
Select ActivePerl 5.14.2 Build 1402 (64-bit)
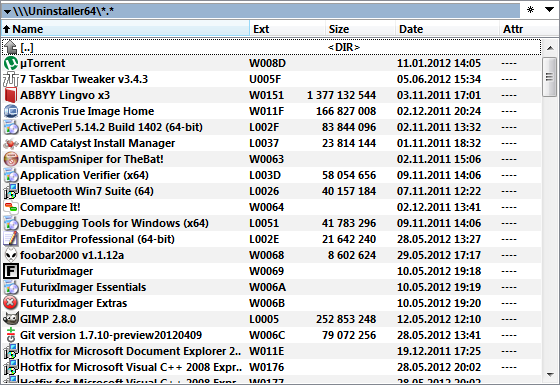point(111,128)
